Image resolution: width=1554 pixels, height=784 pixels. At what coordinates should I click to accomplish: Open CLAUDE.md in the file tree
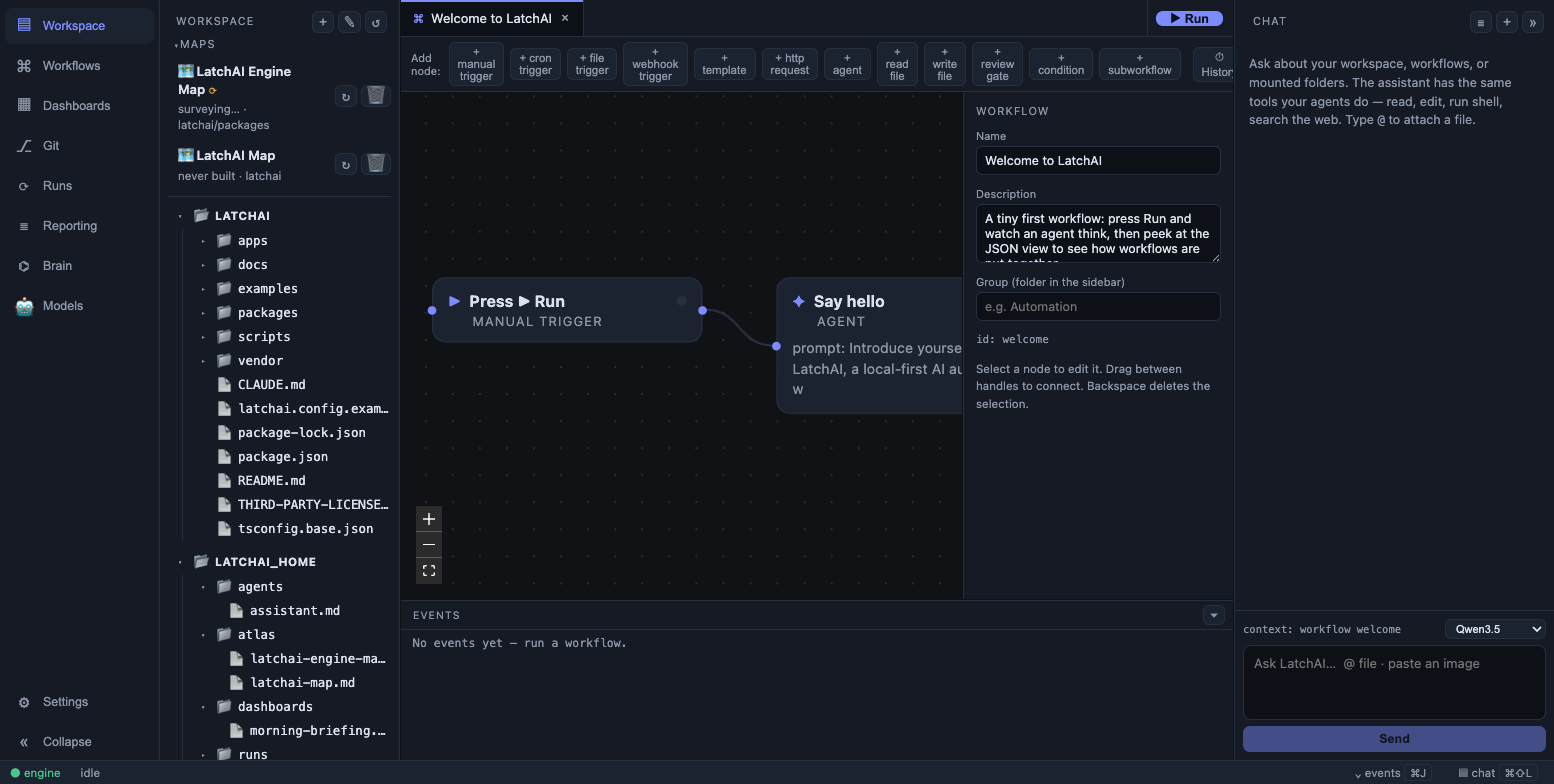click(x=272, y=385)
